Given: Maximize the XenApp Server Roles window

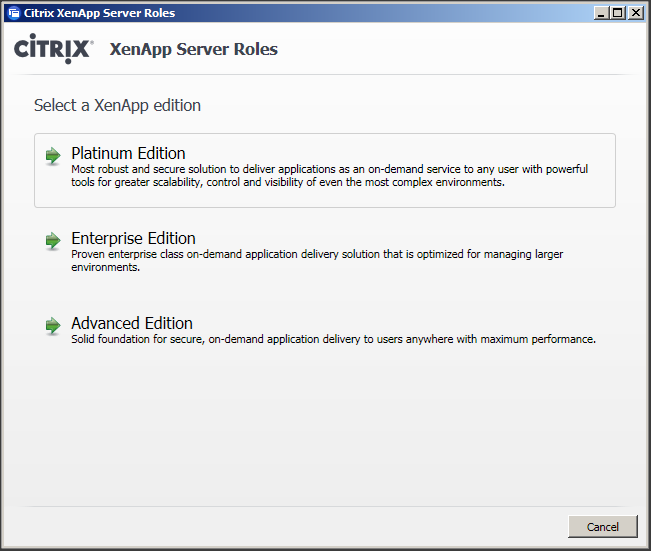Looking at the screenshot, I should pyautogui.click(x=618, y=13).
